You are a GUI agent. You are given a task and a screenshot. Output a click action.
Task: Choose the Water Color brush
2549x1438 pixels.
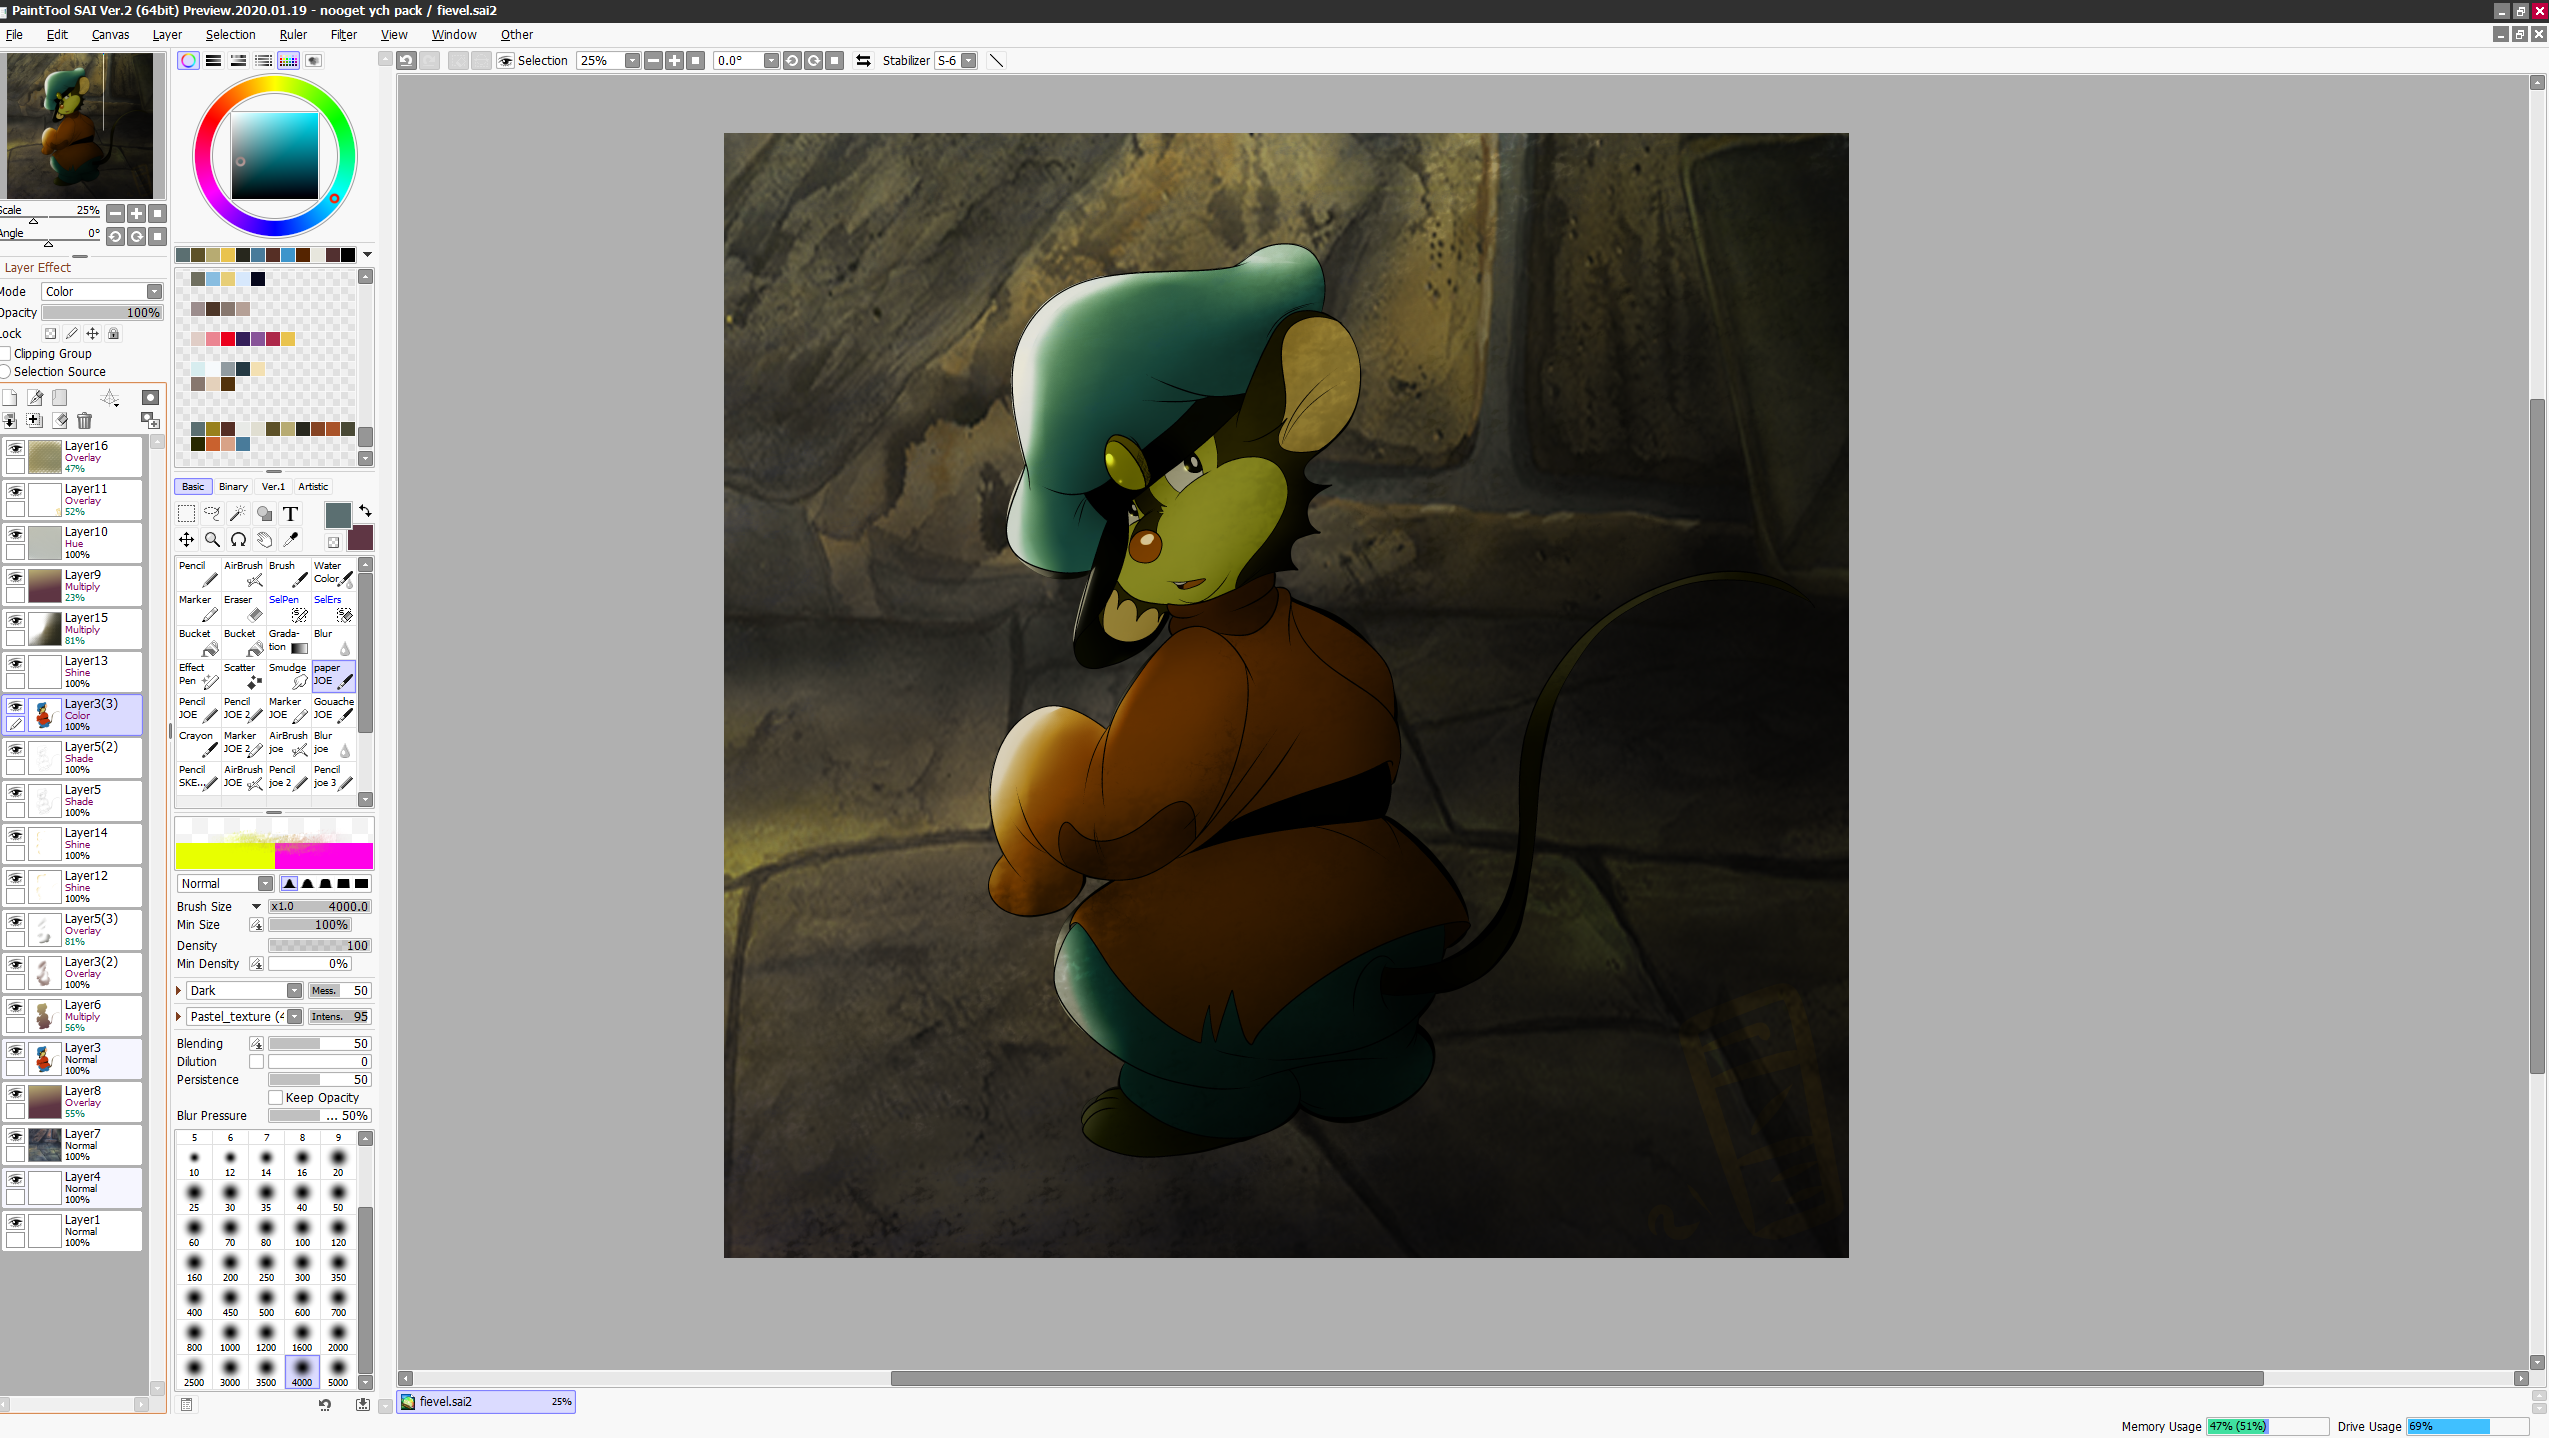[333, 573]
